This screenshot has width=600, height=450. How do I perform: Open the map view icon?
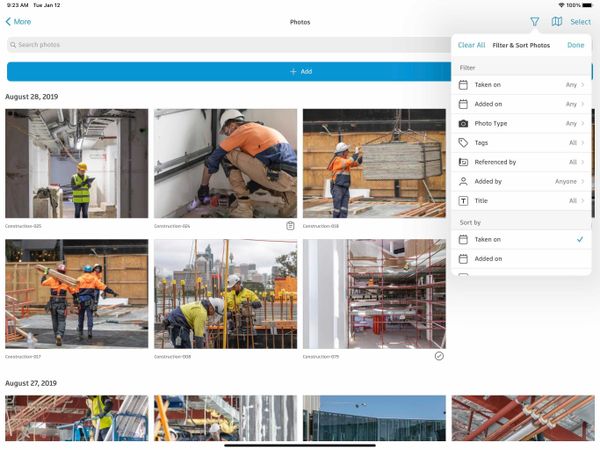[557, 21]
